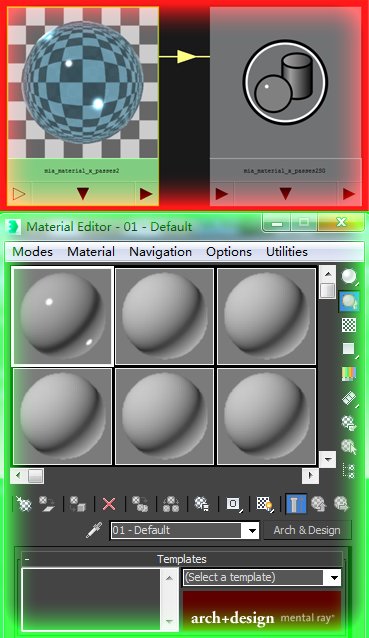Viewport: 369px width, 638px height.
Task: Click the template description text box
Action: coord(92,599)
